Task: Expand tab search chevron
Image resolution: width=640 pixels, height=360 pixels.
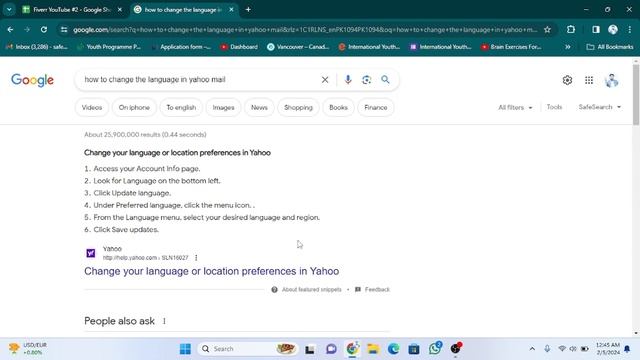Action: pyautogui.click(x=9, y=9)
